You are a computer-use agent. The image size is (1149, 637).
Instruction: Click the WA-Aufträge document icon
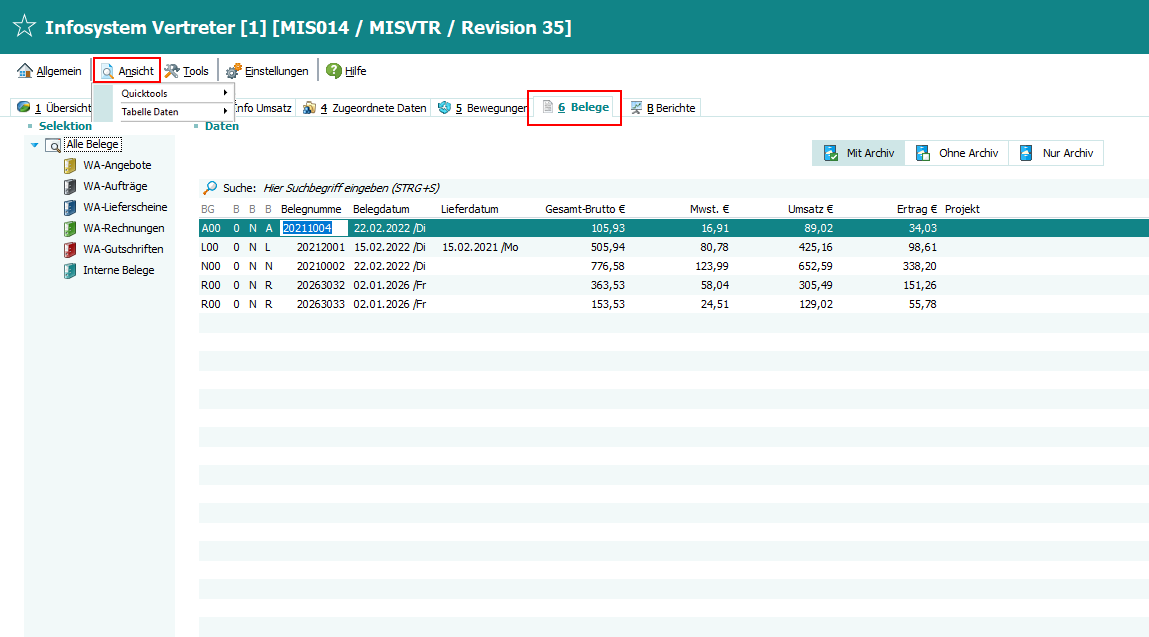(69, 187)
